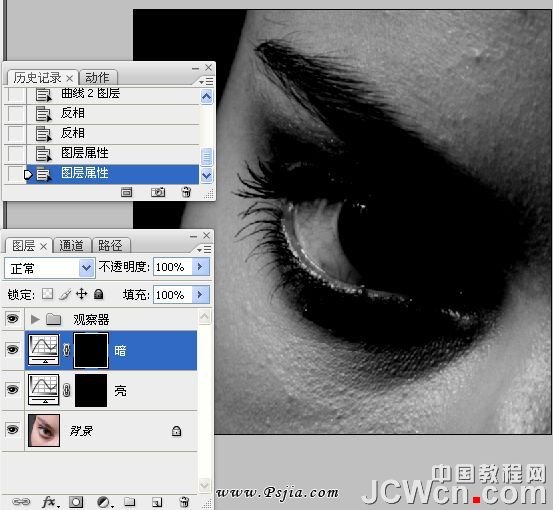The image size is (553, 510).
Task: Click padlock icon on 背景 layer
Action: click(176, 431)
